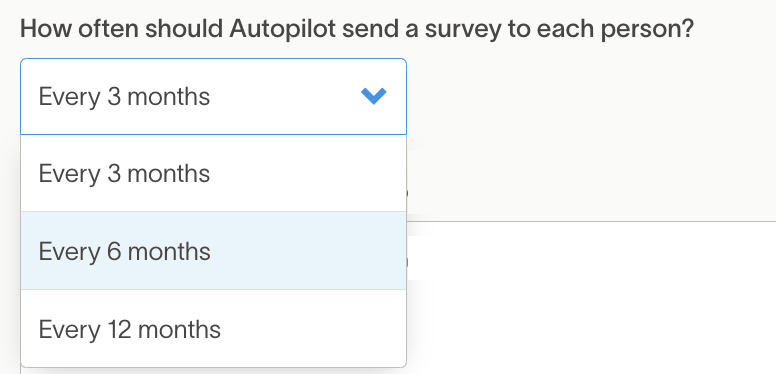Click the selected Every 3 months value box

(x=213, y=96)
